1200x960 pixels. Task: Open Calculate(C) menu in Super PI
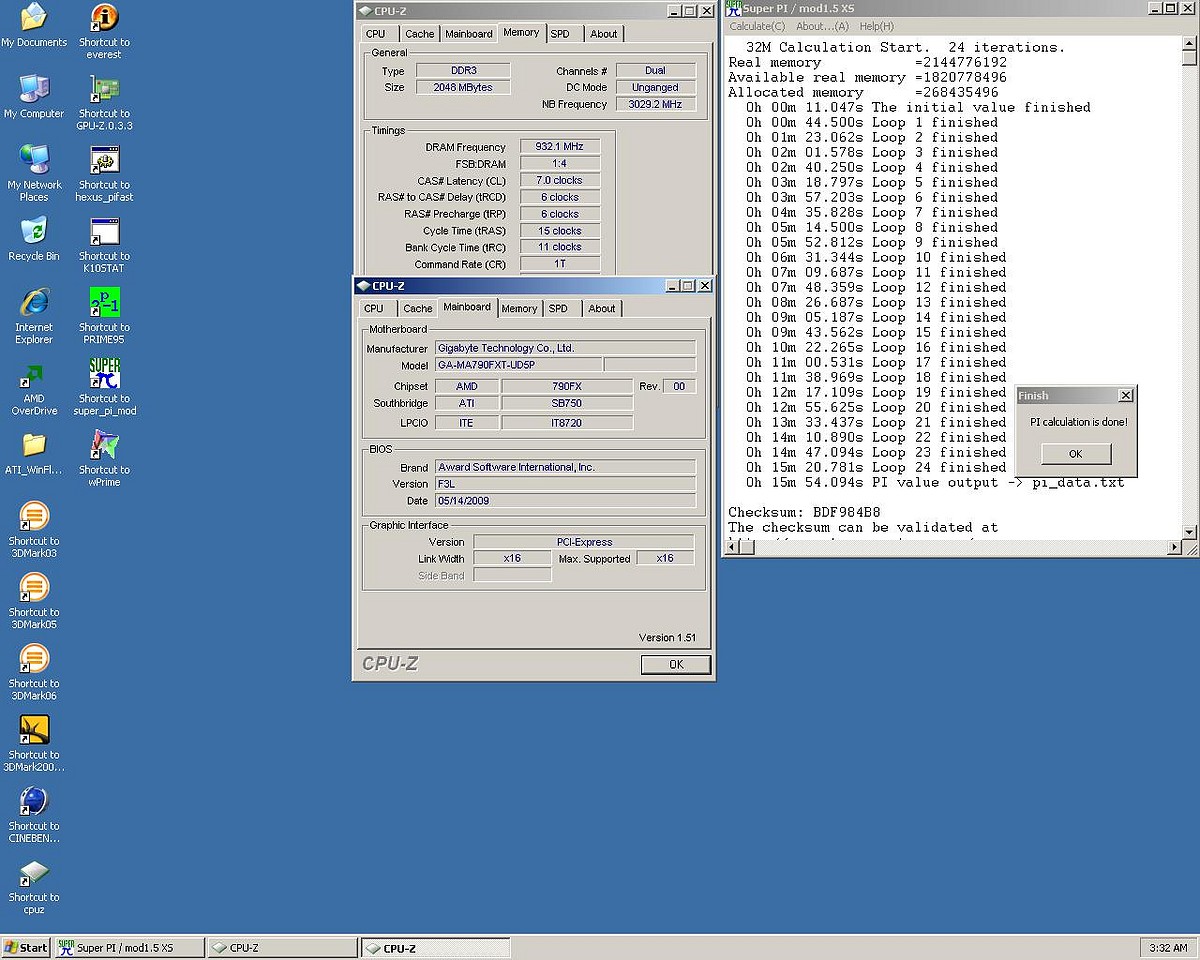[757, 26]
